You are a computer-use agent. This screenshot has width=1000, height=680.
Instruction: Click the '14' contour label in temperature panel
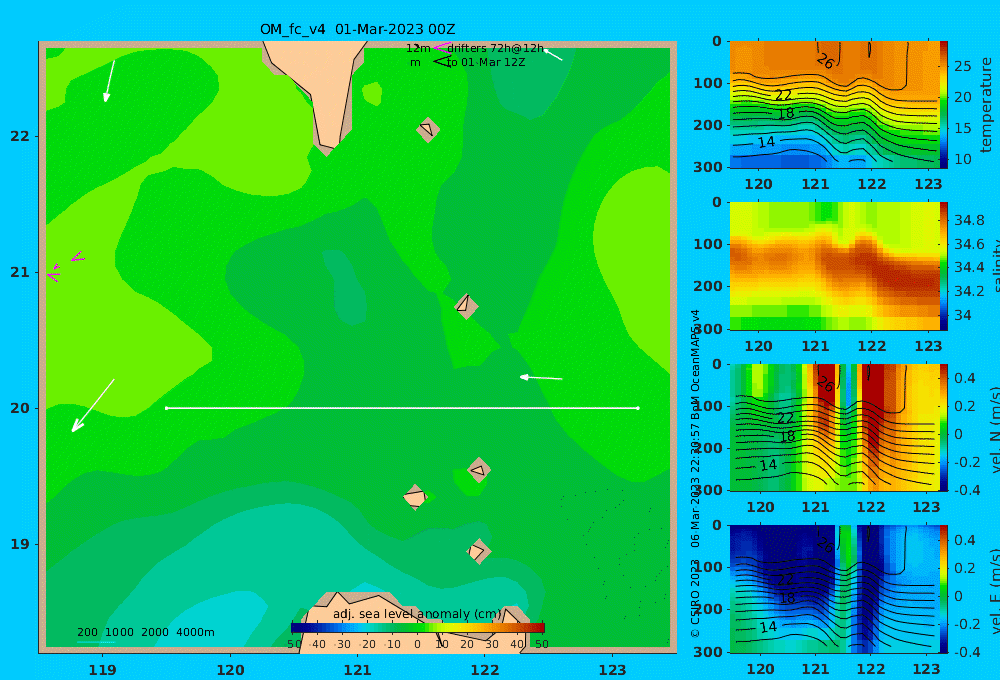tap(767, 142)
